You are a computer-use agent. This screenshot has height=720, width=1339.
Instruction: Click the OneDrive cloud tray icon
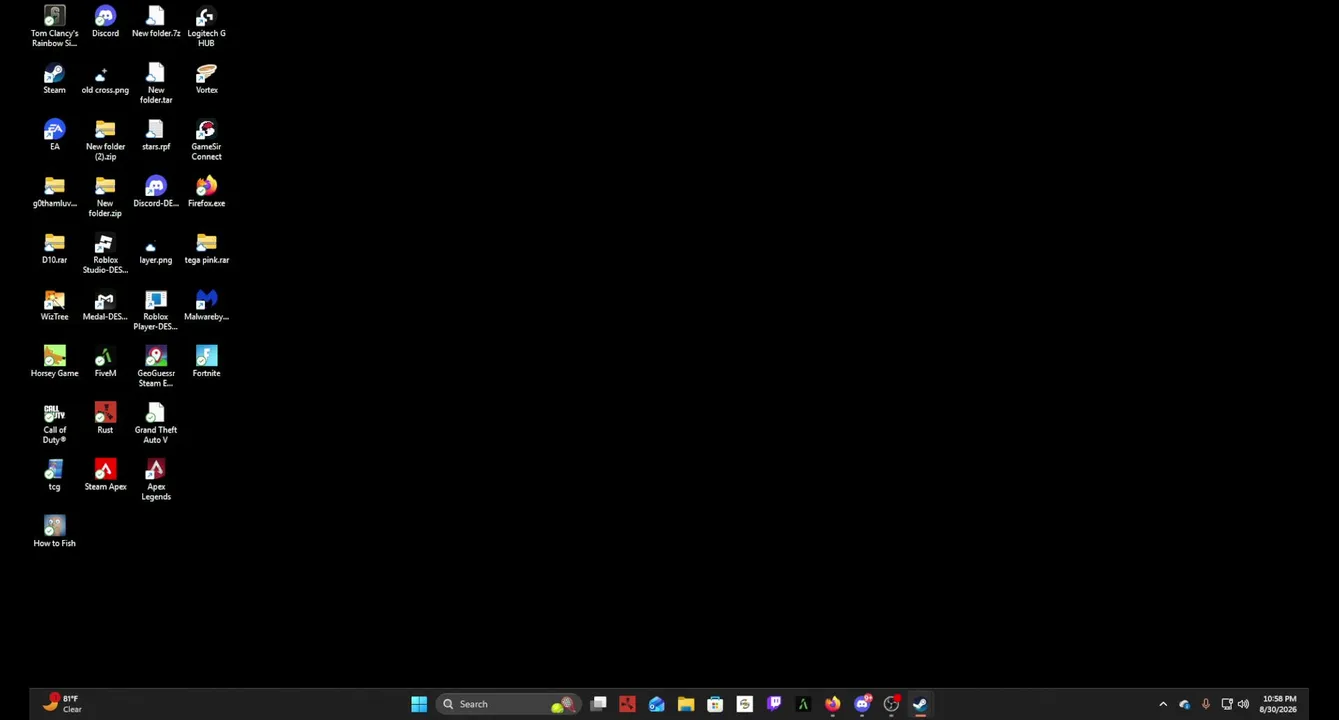click(1185, 704)
